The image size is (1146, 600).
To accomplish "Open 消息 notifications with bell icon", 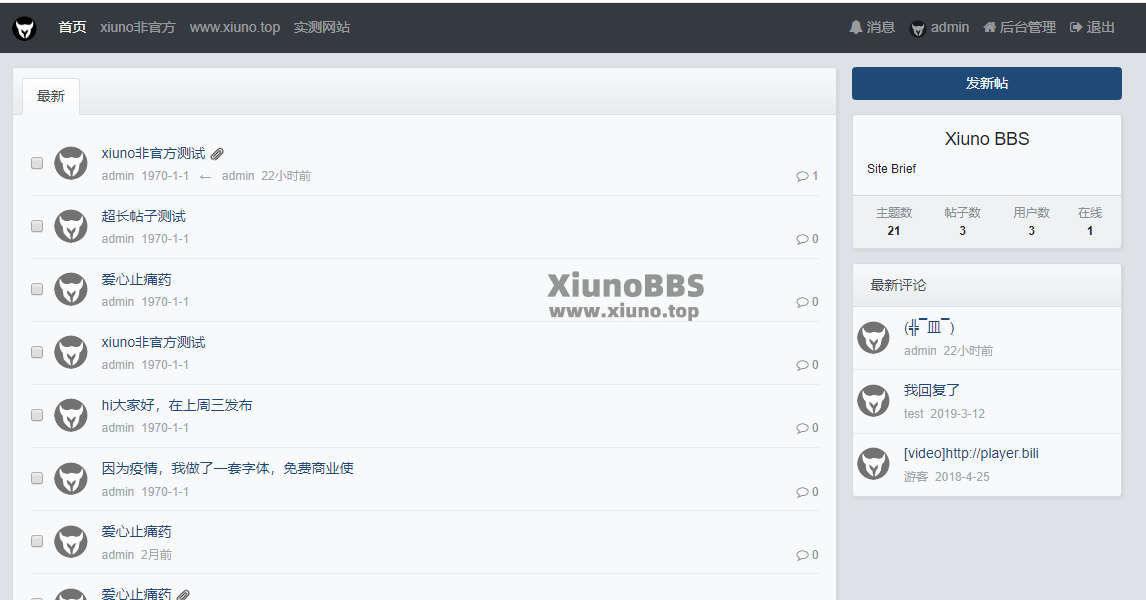I will point(871,28).
